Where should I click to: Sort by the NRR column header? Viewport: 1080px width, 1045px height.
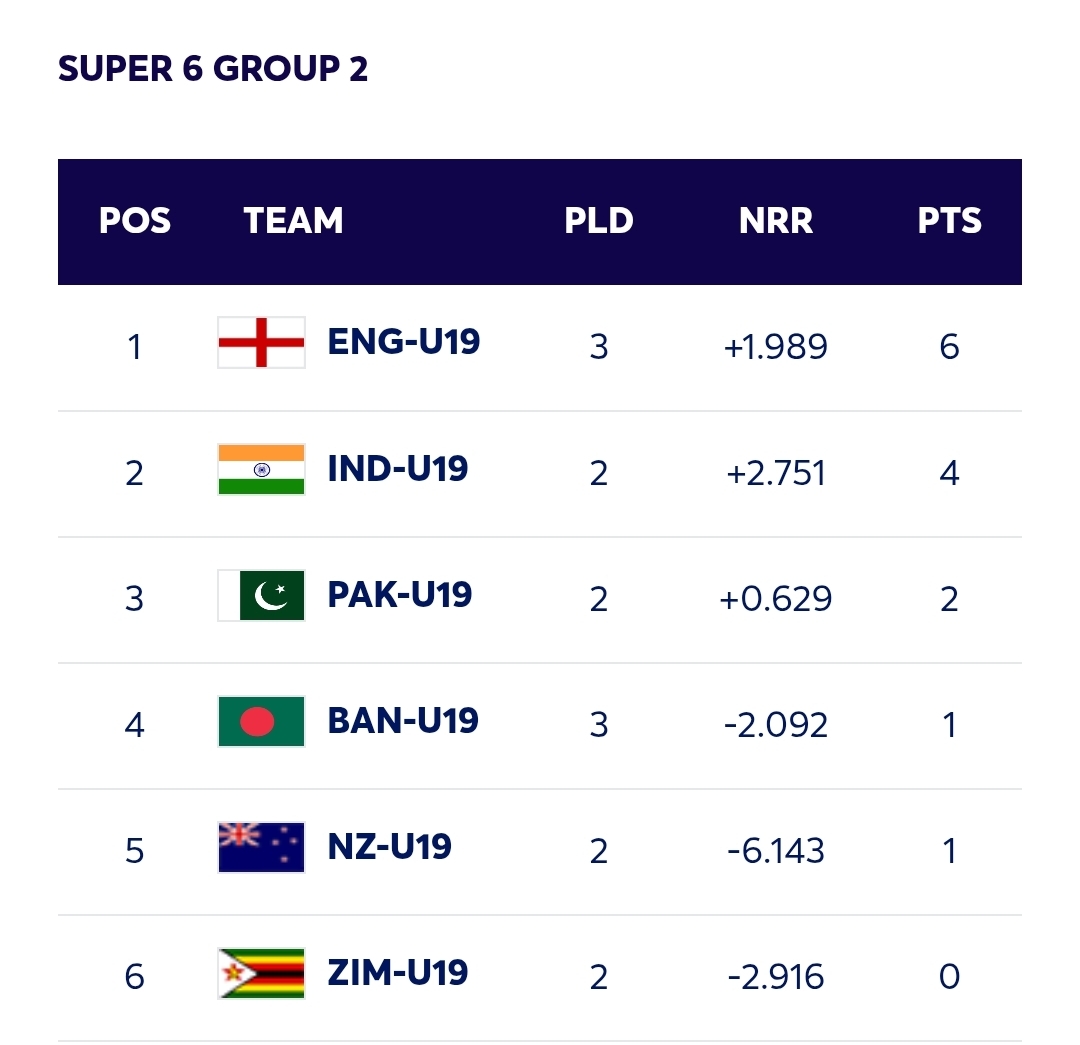776,221
